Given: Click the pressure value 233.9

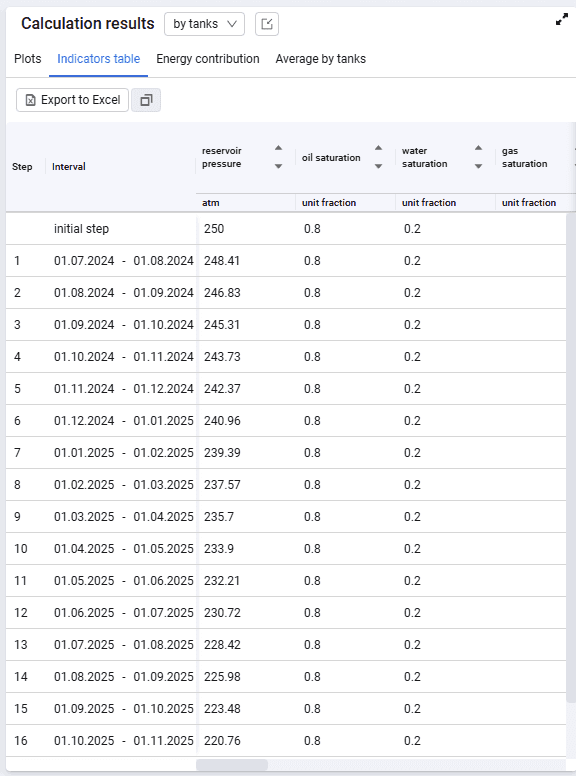Looking at the screenshot, I should (219, 549).
